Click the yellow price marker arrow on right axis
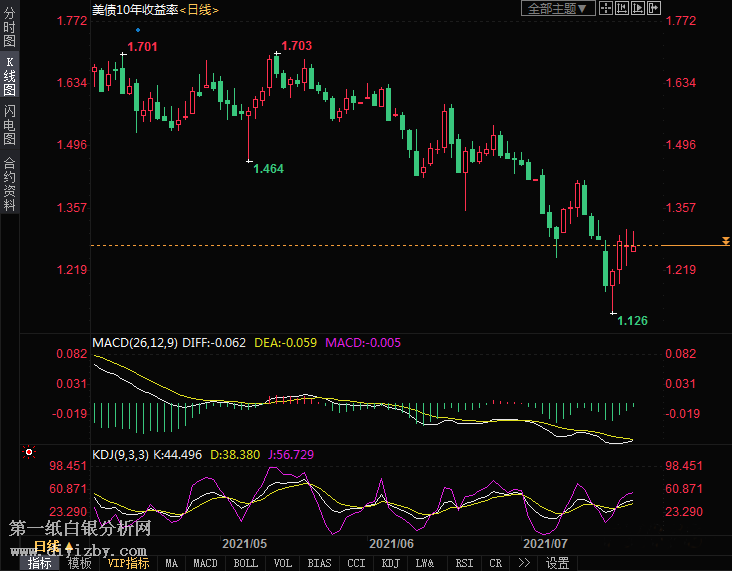 tap(725, 243)
